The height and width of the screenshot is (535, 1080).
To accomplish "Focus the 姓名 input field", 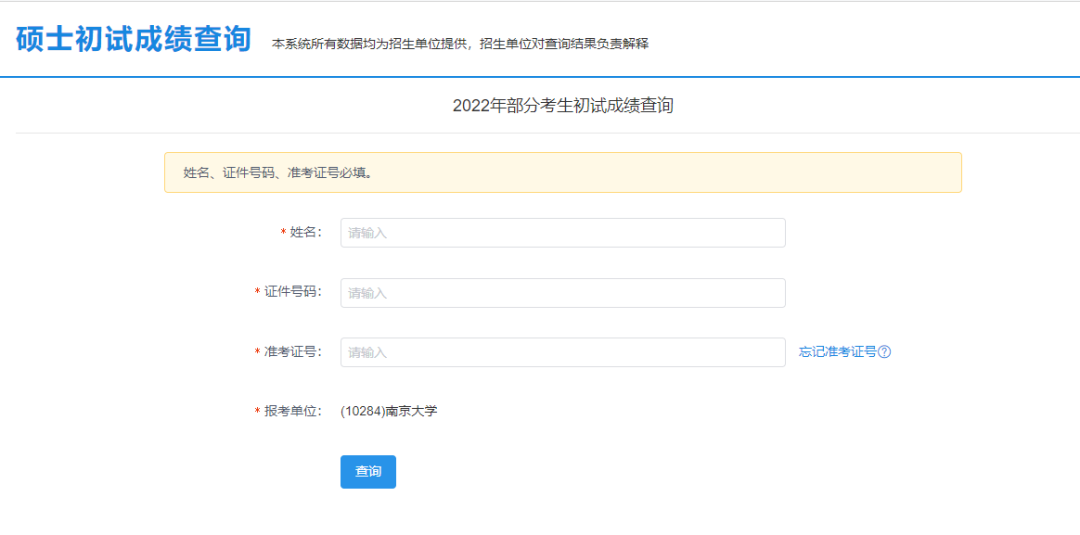I will click(563, 233).
